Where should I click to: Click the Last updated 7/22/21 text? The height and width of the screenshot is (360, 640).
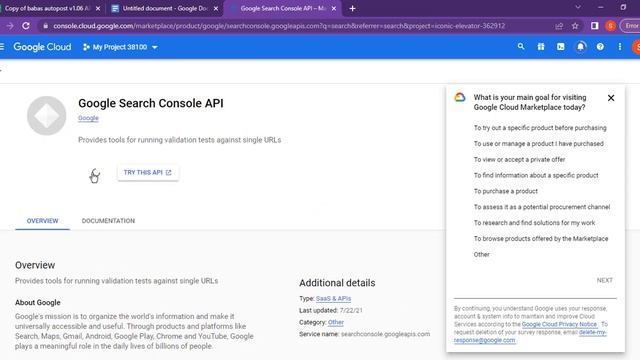331,310
